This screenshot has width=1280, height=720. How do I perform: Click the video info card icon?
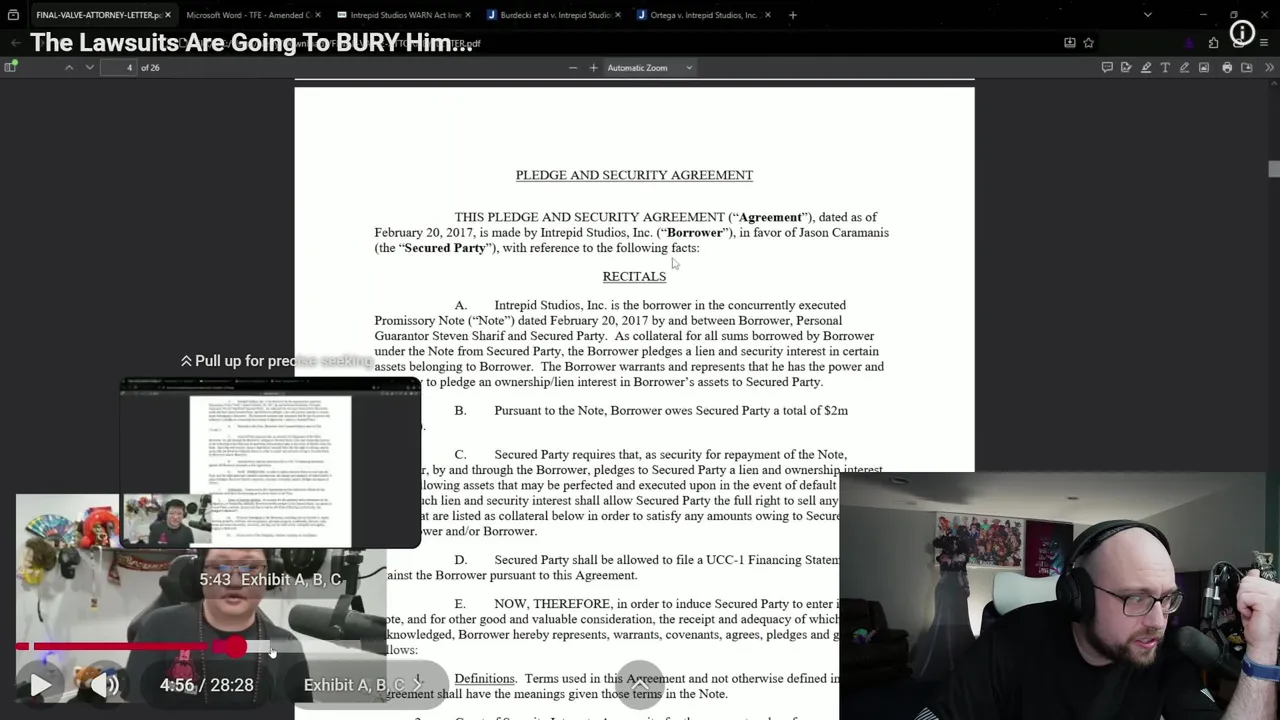(x=1242, y=33)
